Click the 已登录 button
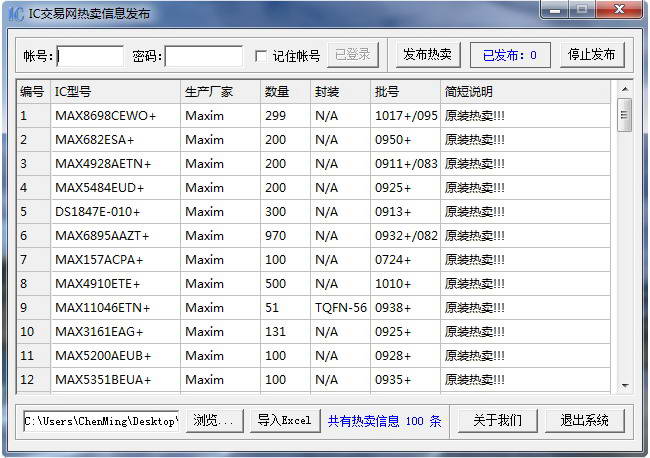The image size is (650, 458). click(x=353, y=55)
